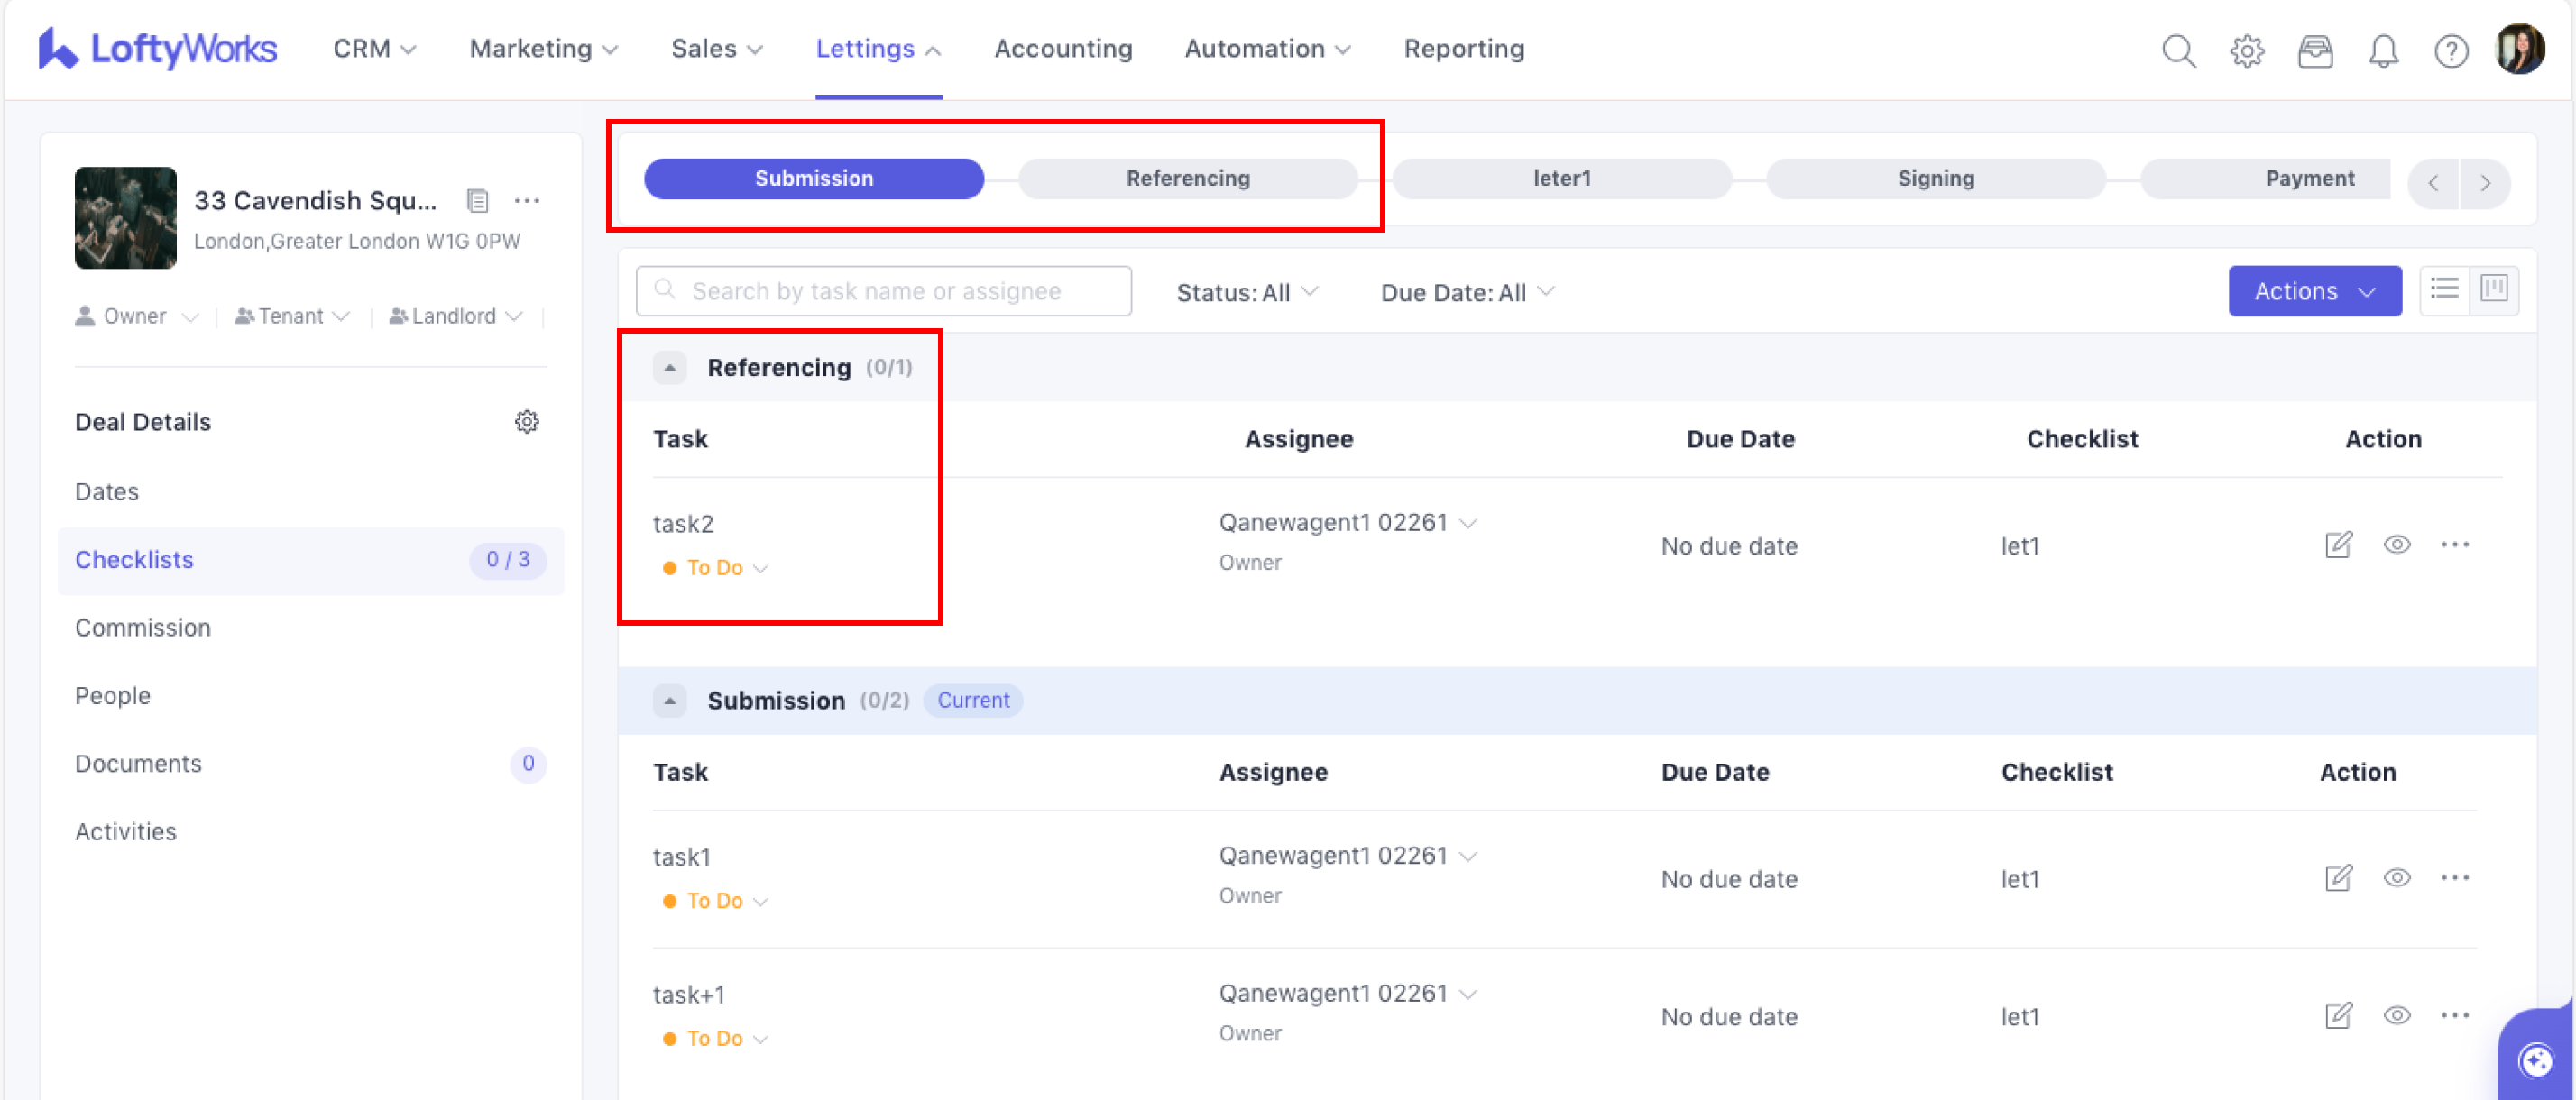Select the Commission sidebar tab

click(143, 628)
